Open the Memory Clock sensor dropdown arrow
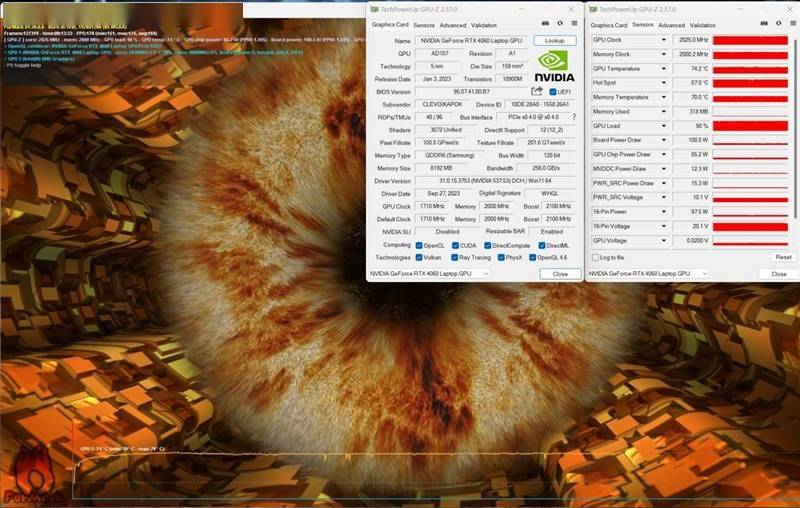Image resolution: width=800 pixels, height=508 pixels. (664, 54)
